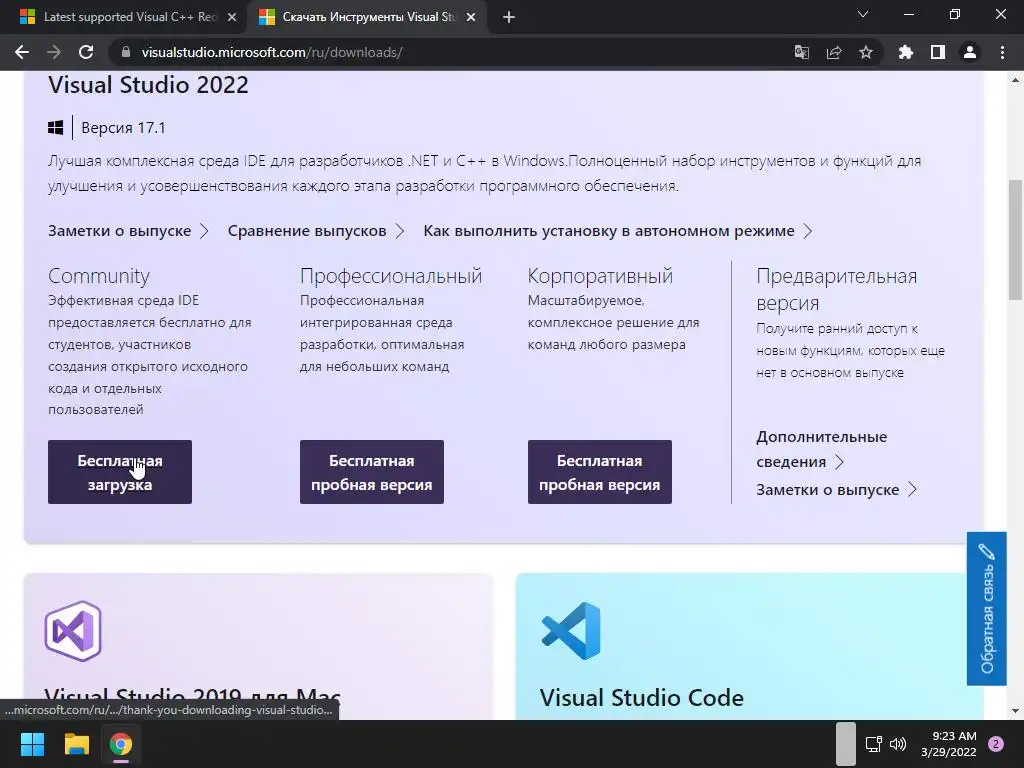Click Профессиональный Бесплатная пробная версия button

coord(372,472)
